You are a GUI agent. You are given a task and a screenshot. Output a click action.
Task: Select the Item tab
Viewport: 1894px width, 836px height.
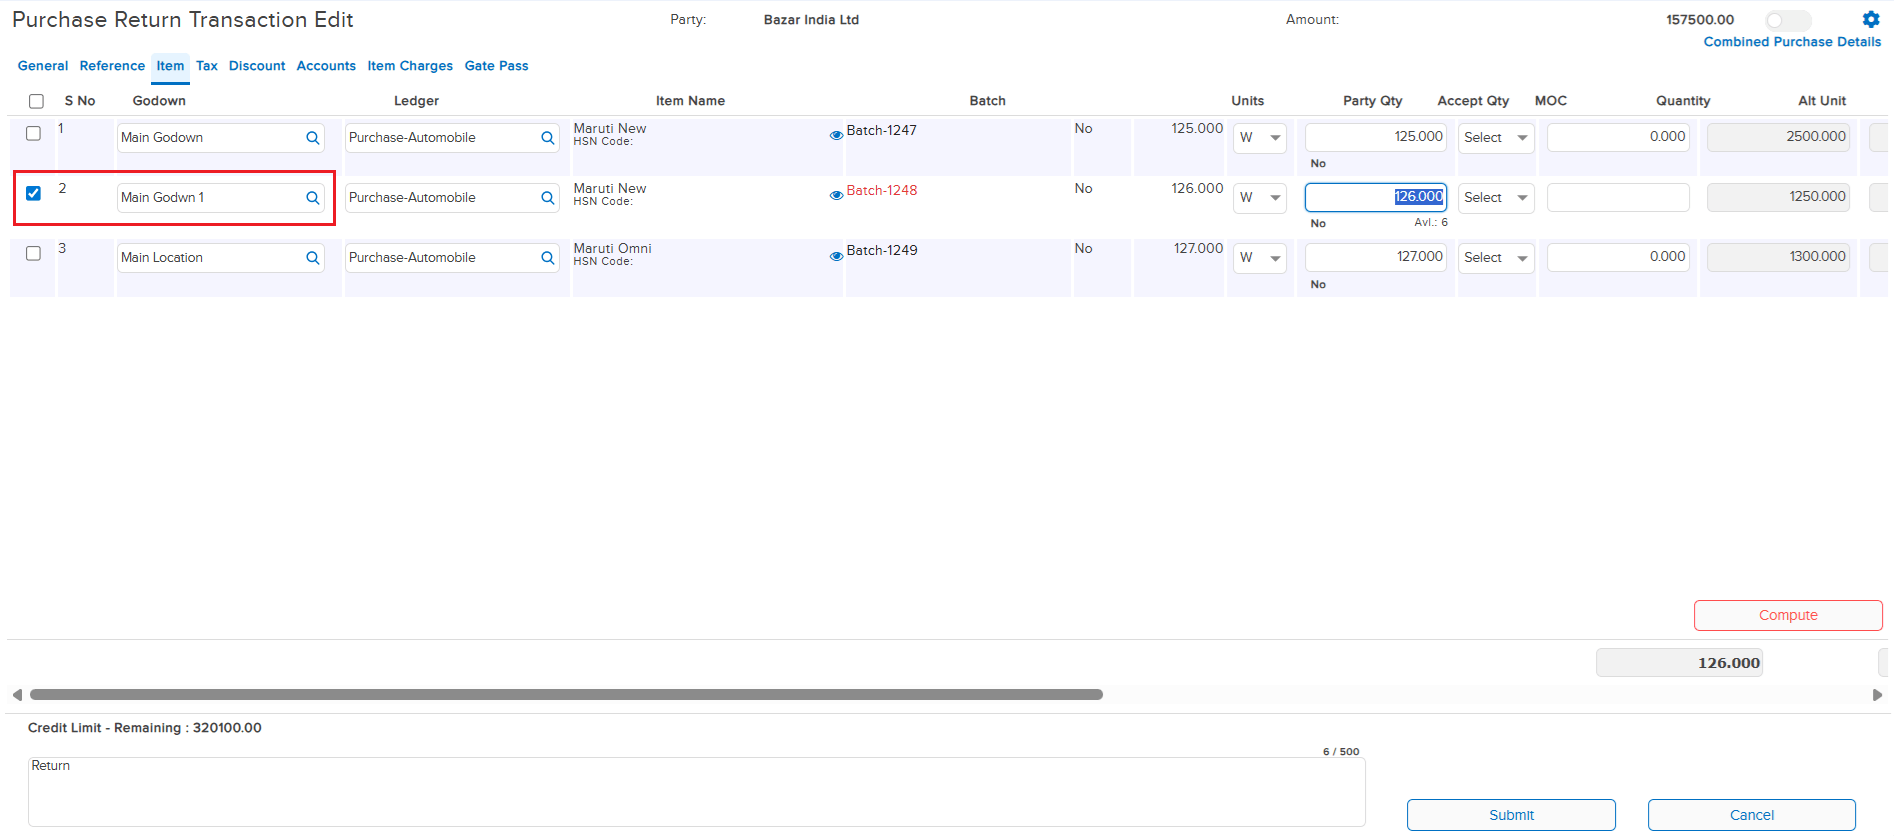pos(170,66)
